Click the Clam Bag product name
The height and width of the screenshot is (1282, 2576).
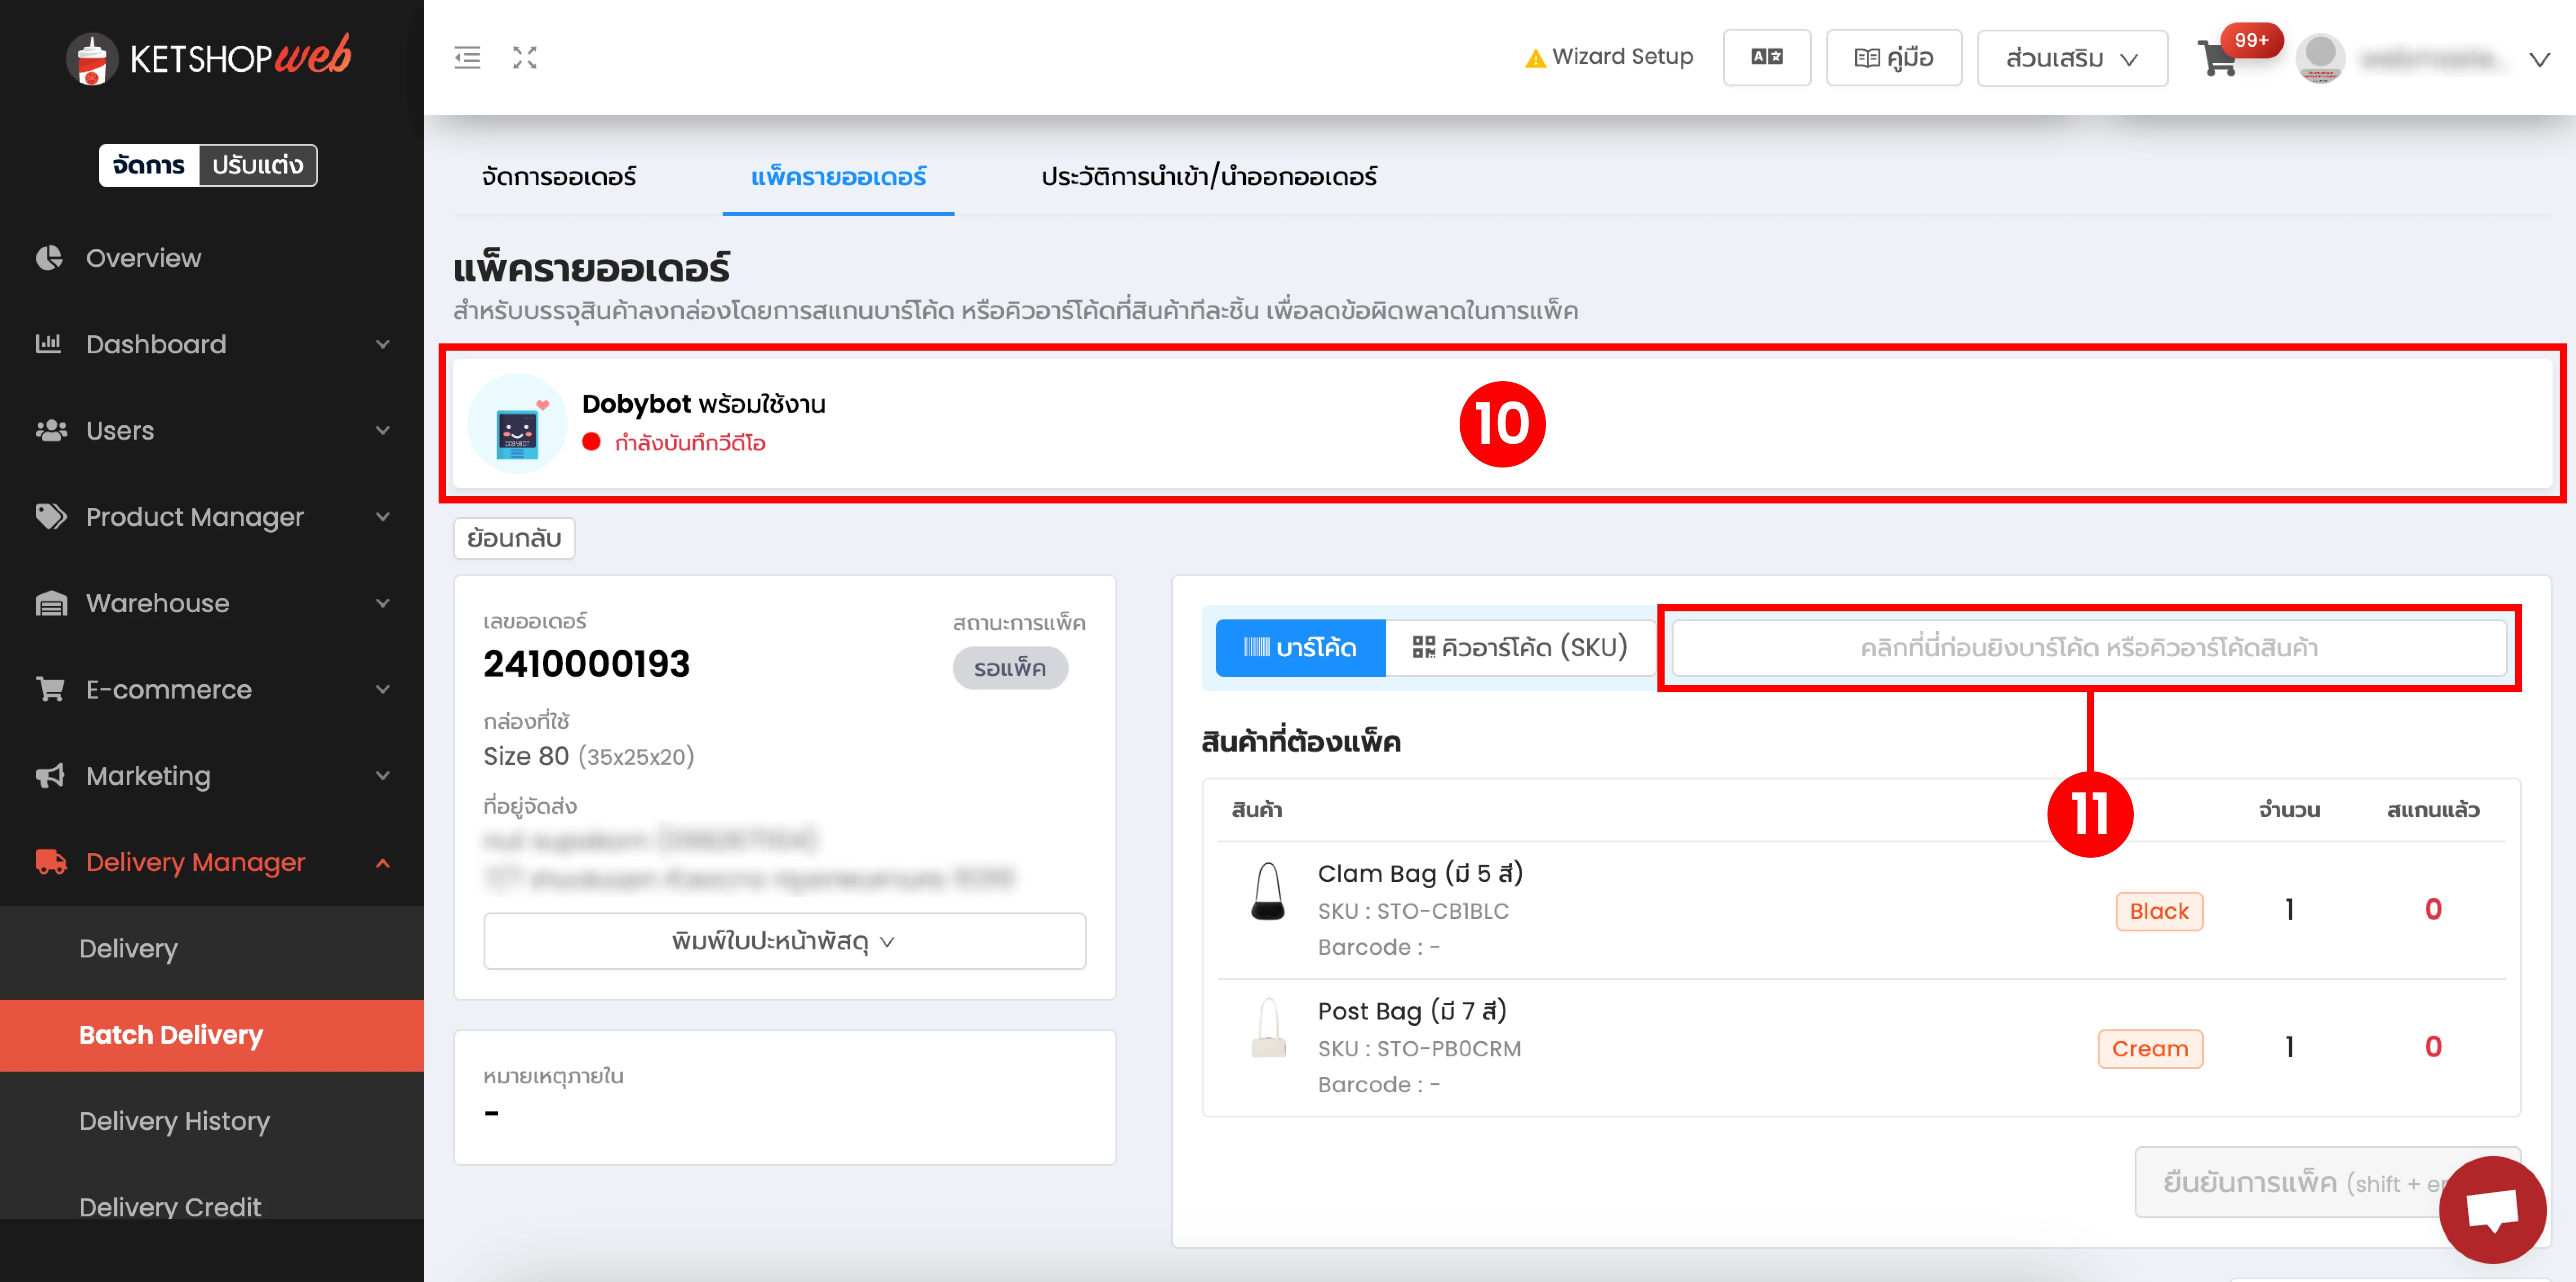[x=1420, y=873]
